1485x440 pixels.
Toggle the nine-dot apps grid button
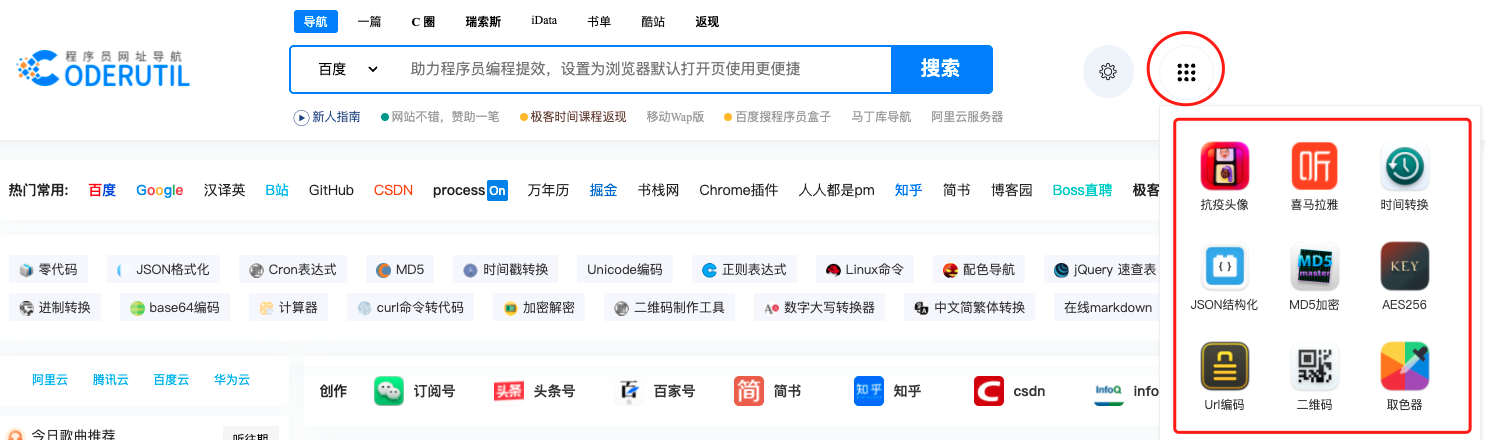click(1187, 72)
